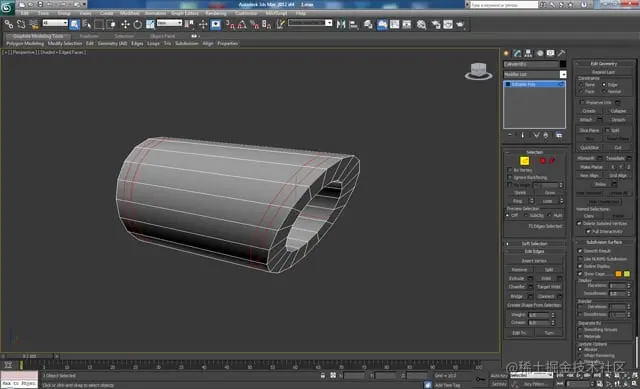Open the Render Setup dialog icon

(x=436, y=24)
